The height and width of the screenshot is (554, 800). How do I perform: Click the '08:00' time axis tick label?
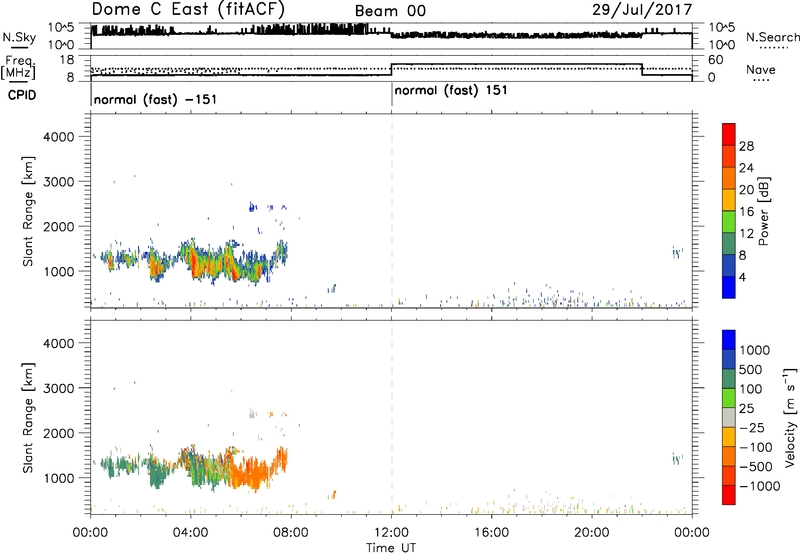click(x=291, y=533)
